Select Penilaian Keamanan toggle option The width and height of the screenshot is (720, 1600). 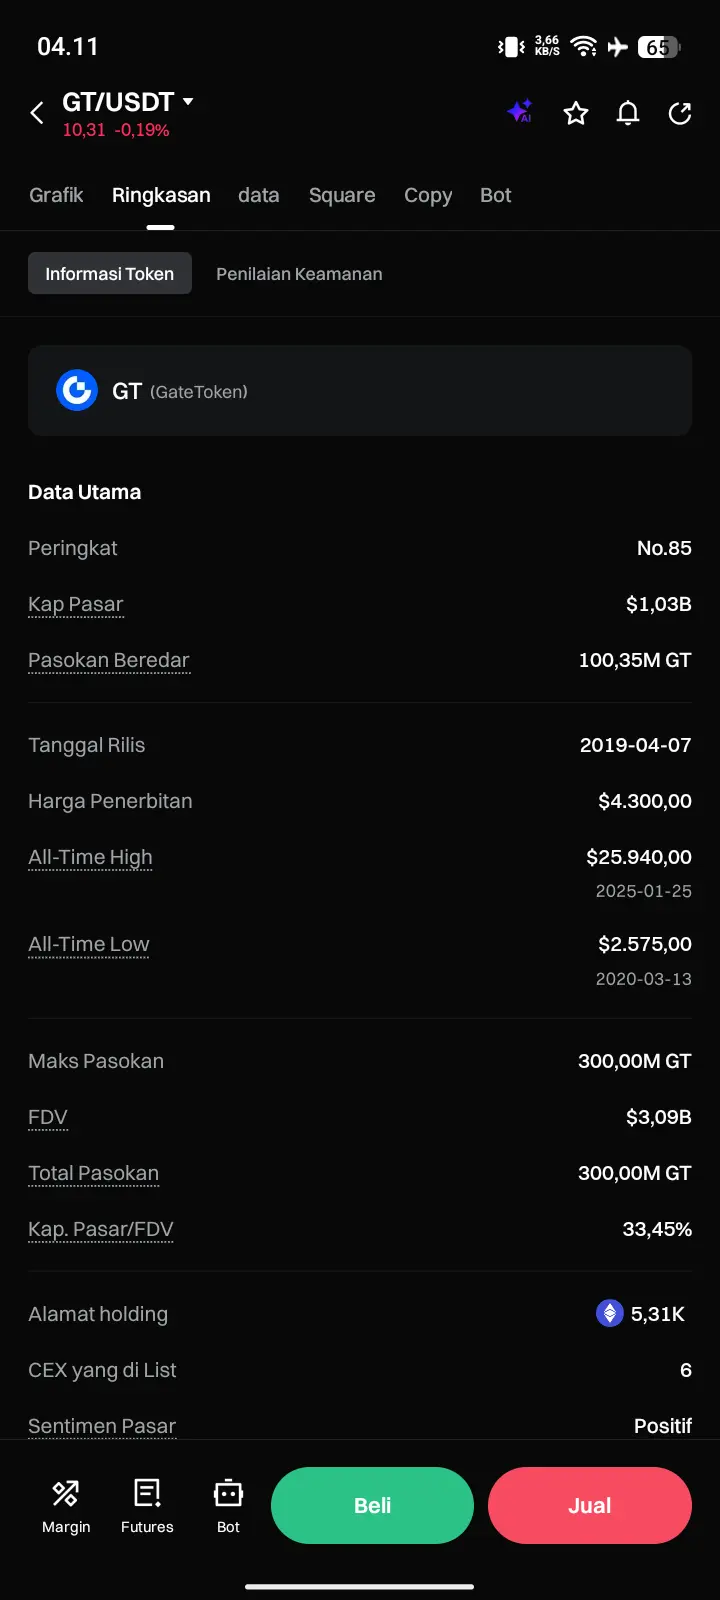pyautogui.click(x=299, y=274)
